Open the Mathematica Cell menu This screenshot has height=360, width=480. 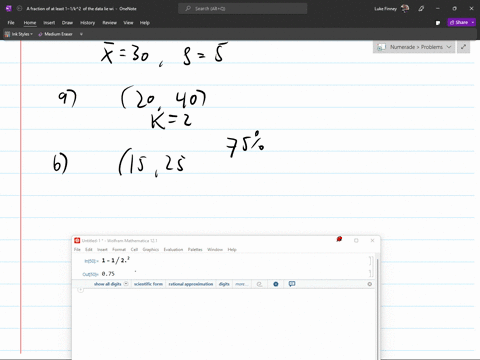point(134,249)
